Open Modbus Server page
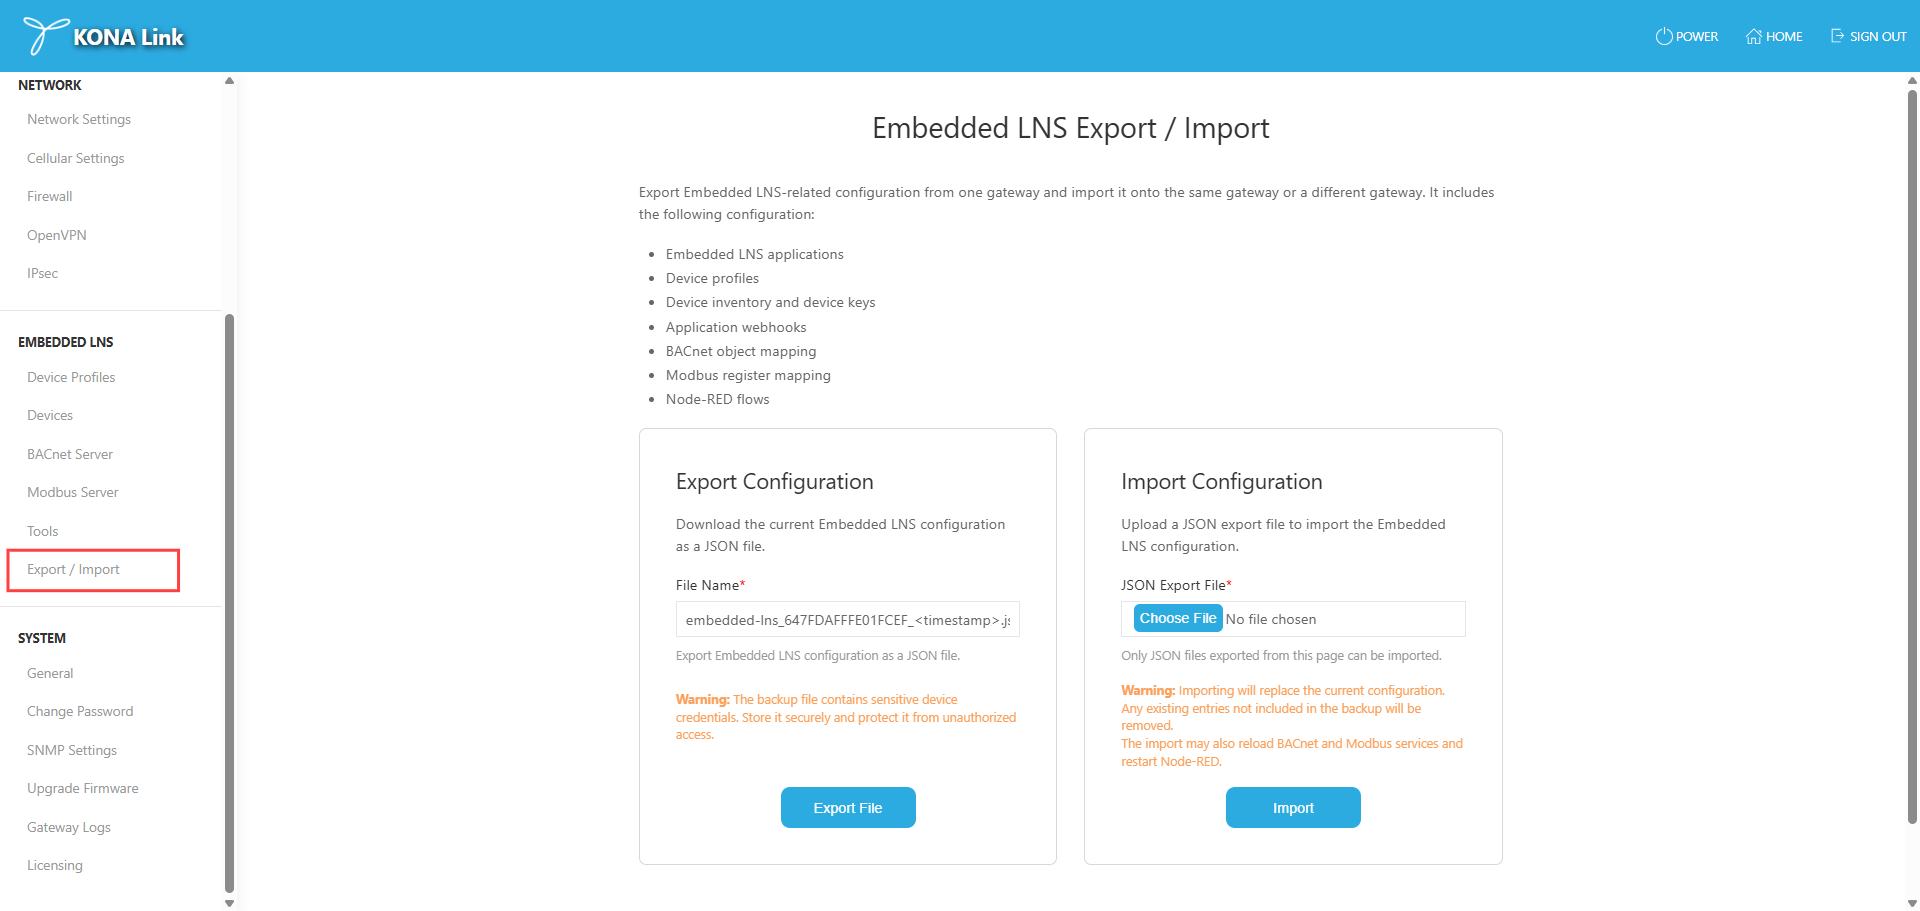Screen dimensions: 1920x911 (73, 492)
